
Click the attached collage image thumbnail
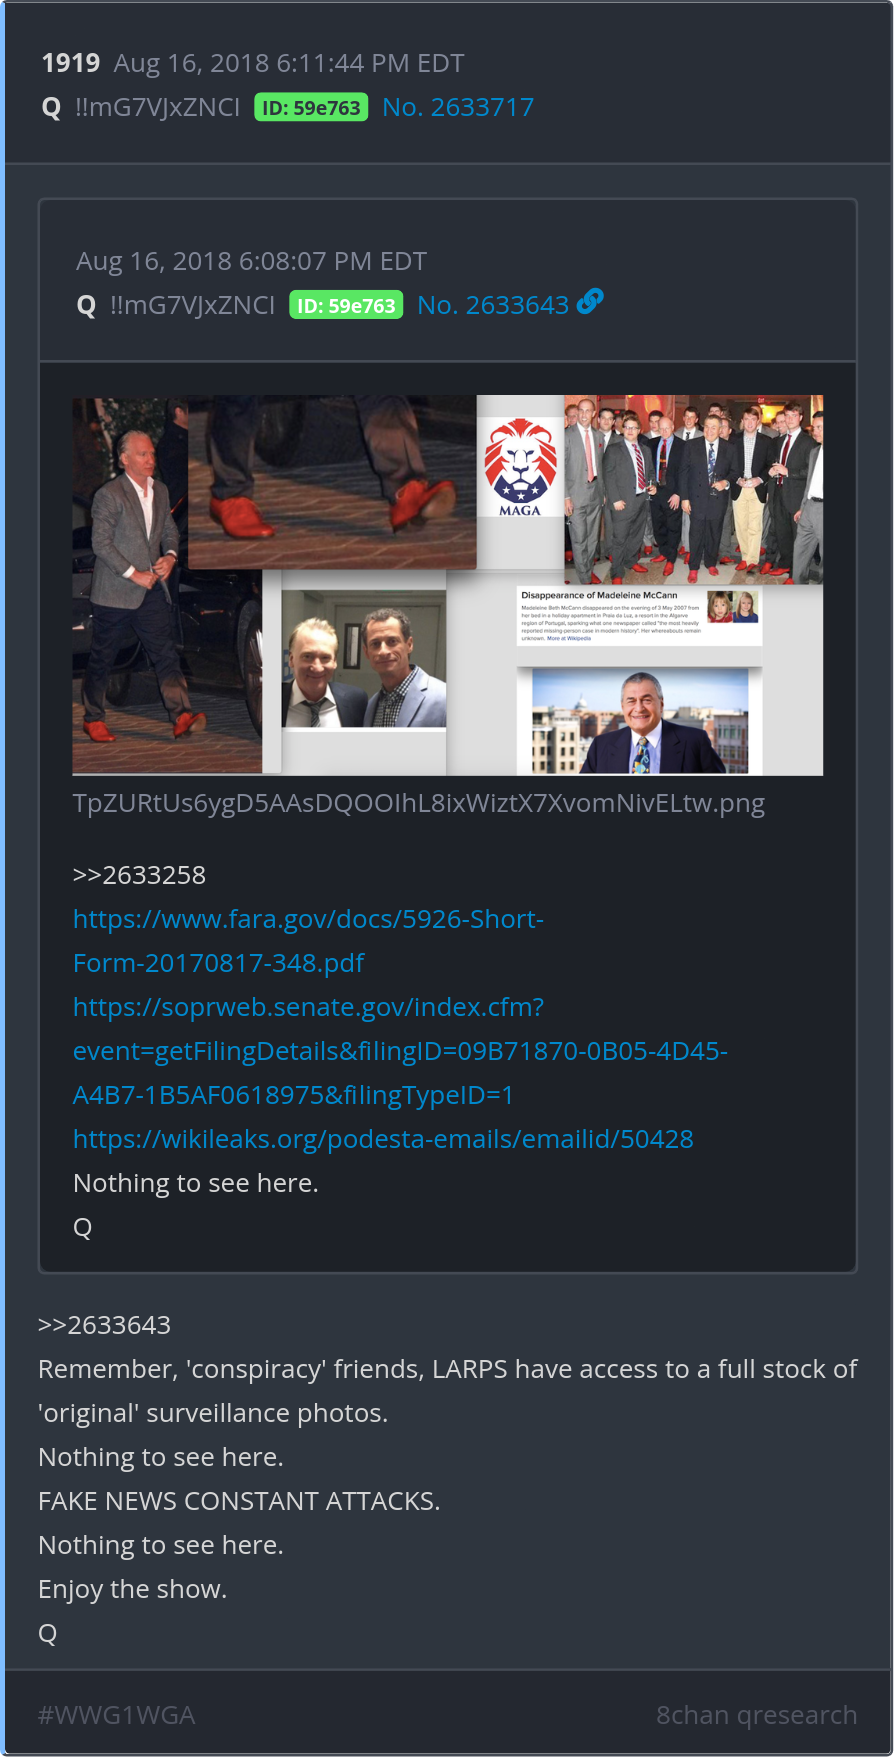pyautogui.click(x=448, y=585)
